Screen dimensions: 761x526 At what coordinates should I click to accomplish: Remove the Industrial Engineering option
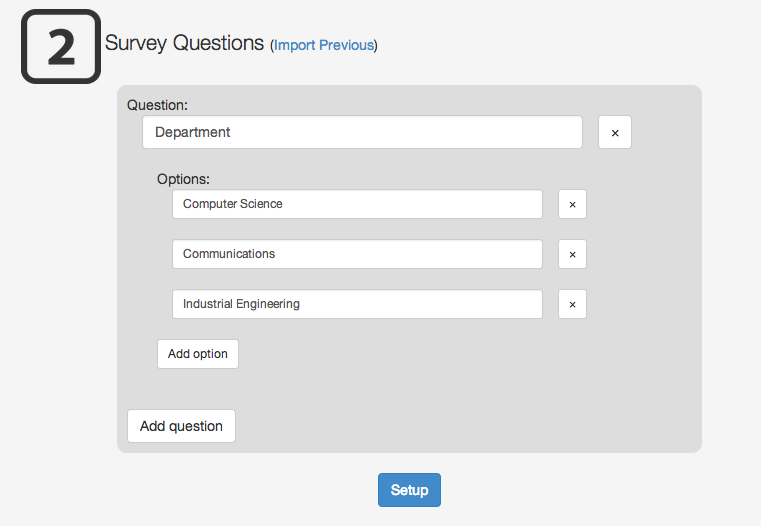tap(572, 304)
